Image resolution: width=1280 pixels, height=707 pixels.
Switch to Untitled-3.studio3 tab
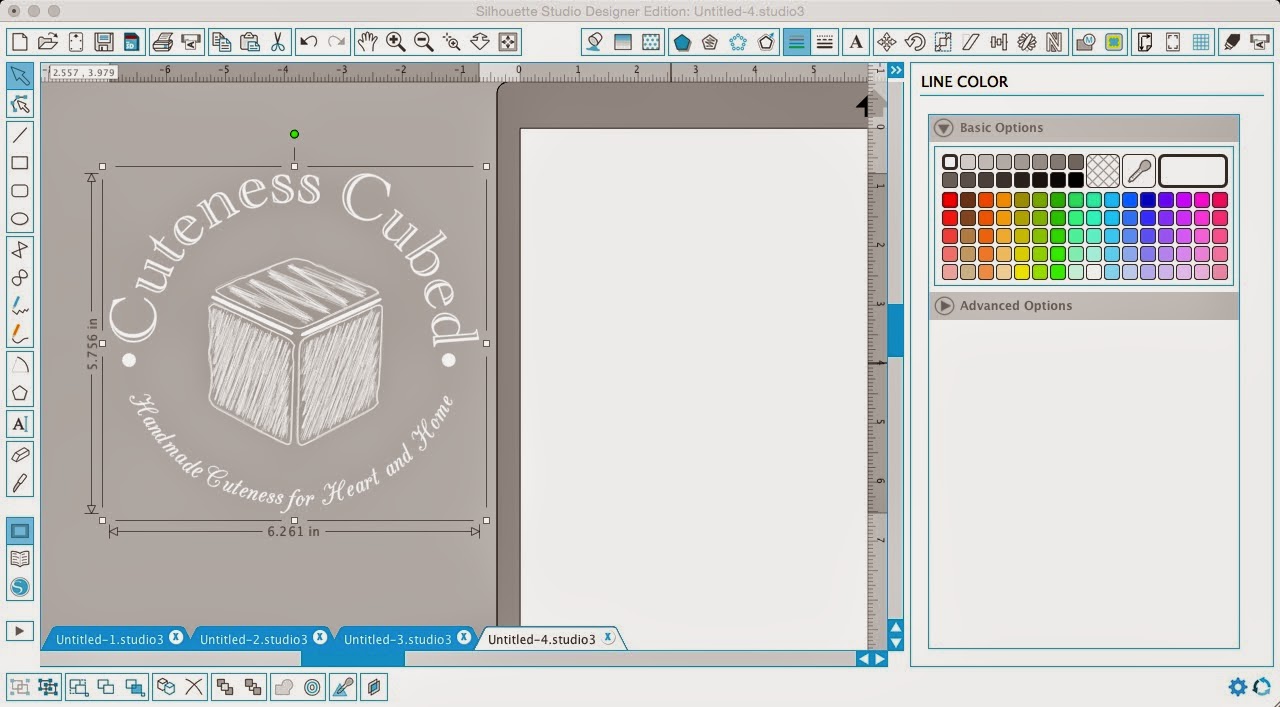point(397,639)
